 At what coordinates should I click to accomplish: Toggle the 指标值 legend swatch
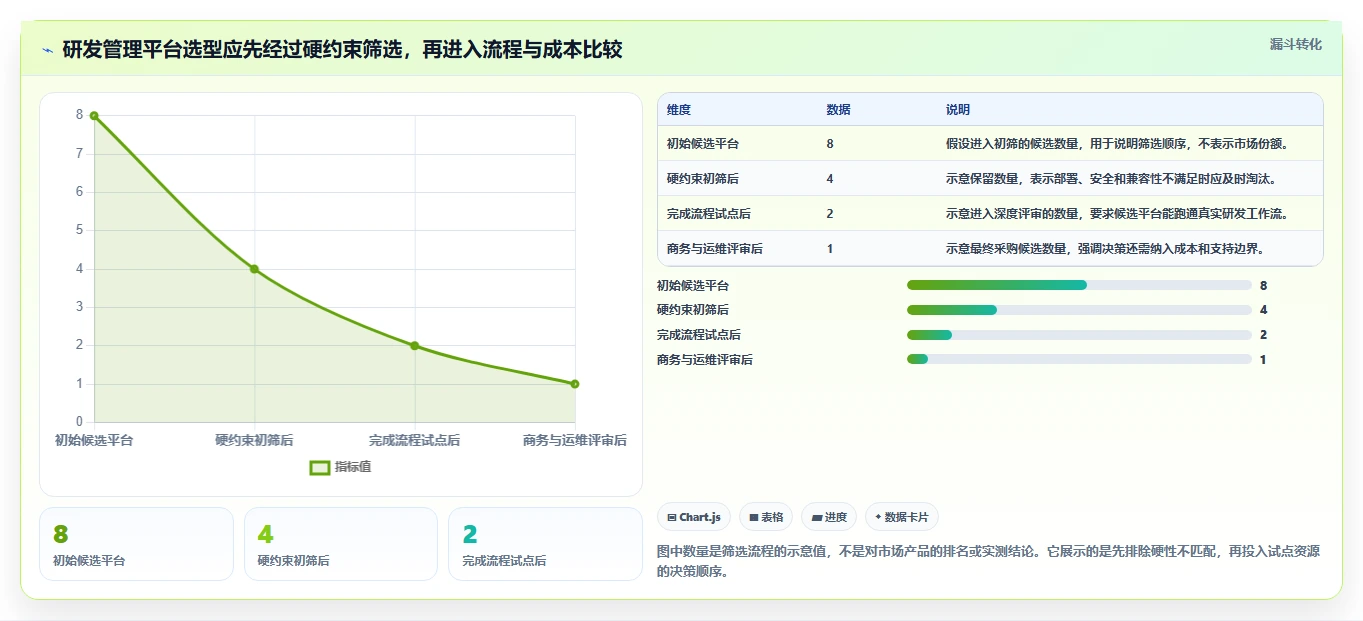[x=320, y=467]
